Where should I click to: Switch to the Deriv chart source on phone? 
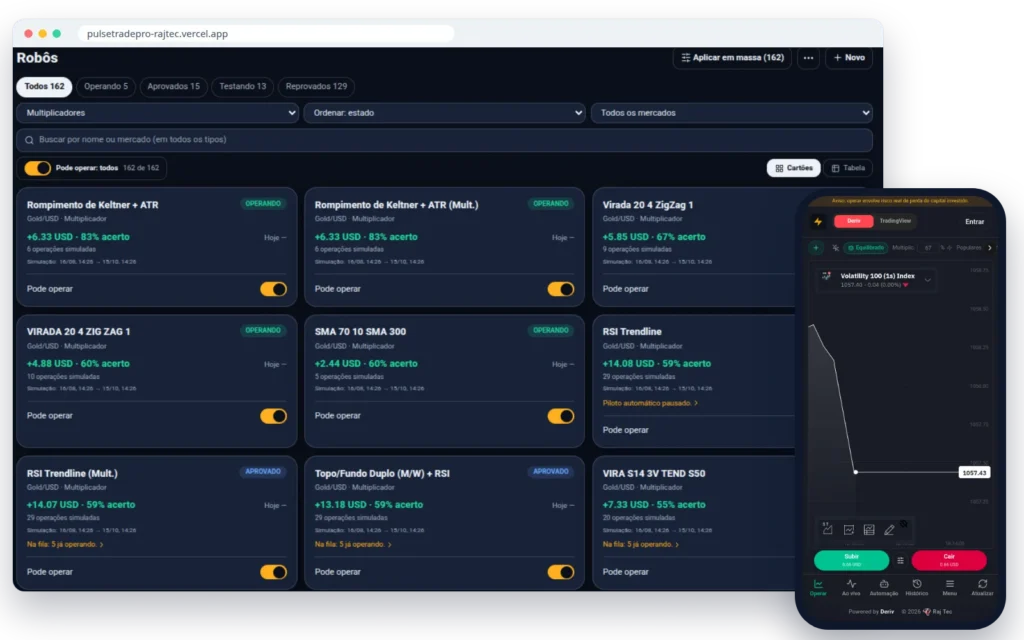(854, 221)
